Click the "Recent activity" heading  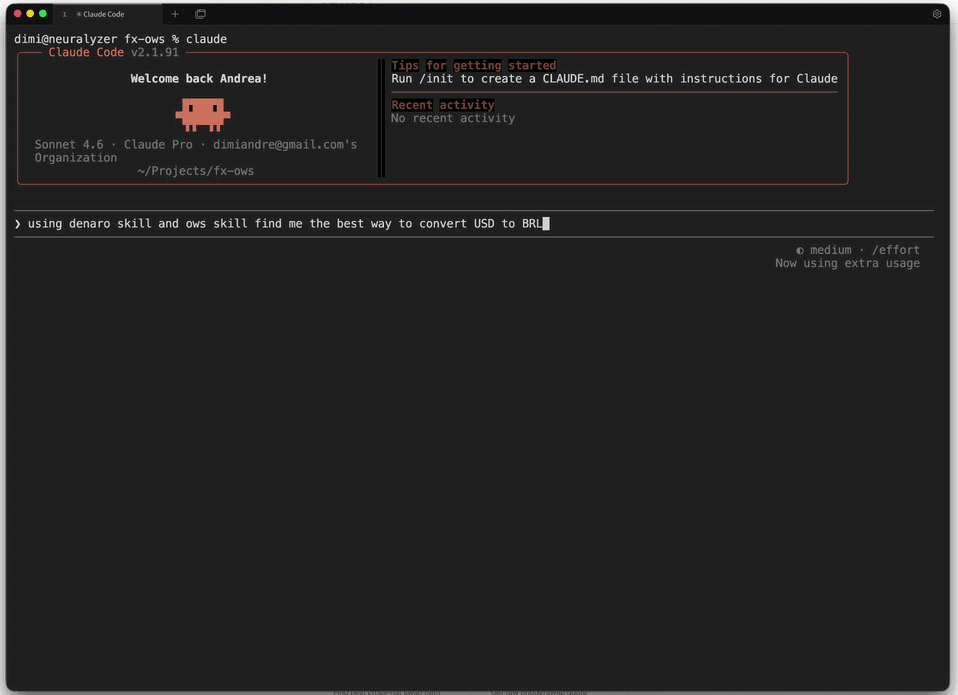[x=443, y=105]
